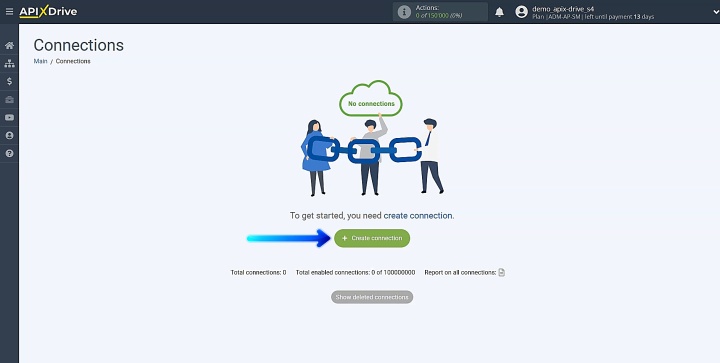Image resolution: width=720 pixels, height=363 pixels.
Task: Click the account avatar icon
Action: [521, 12]
